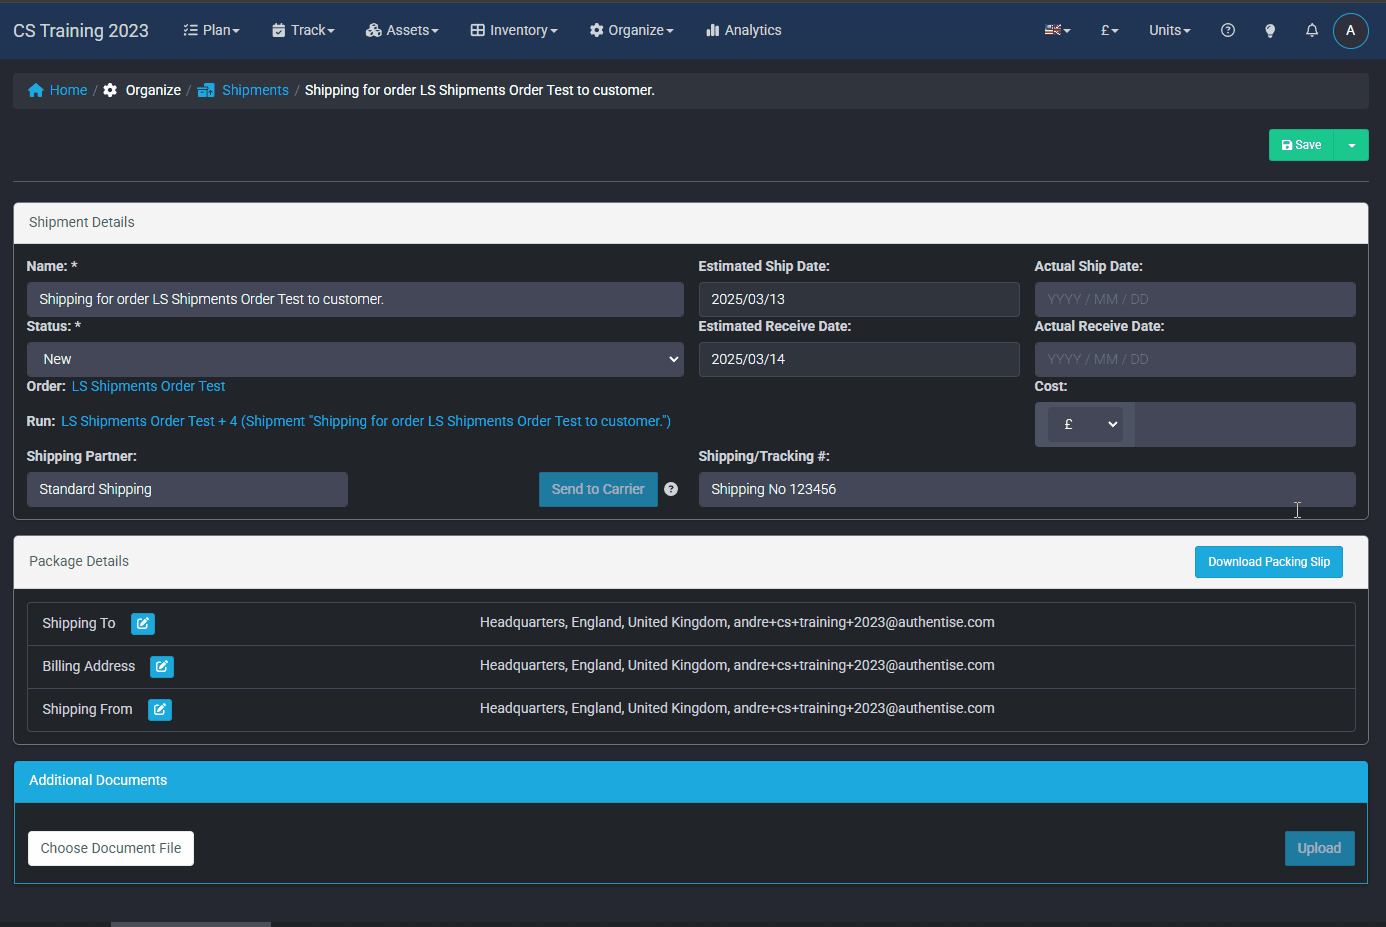Expand the Save button dropdown arrow
Viewport: 1386px width, 927px height.
coord(1352,146)
